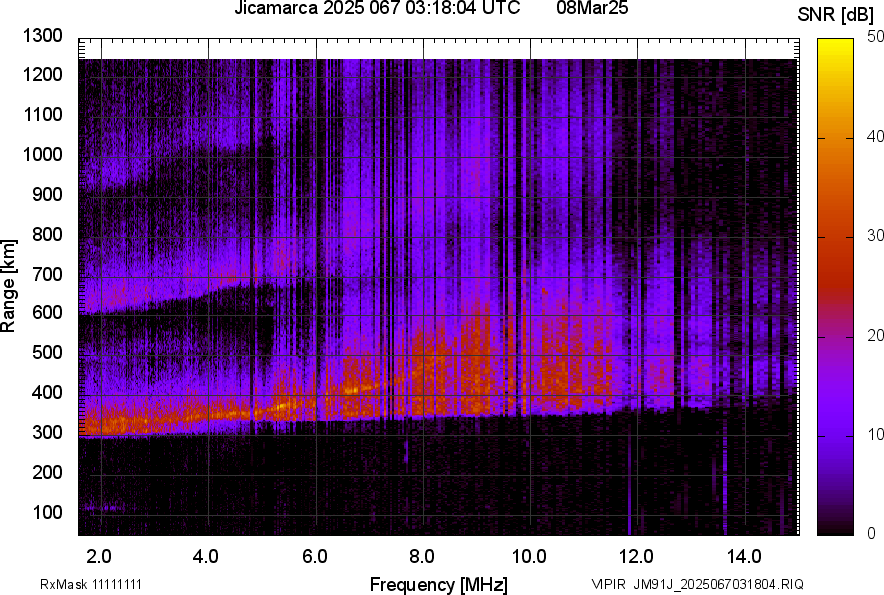The height and width of the screenshot is (595, 884).
Task: Click range tick label '1300'
Action: pos(42,36)
